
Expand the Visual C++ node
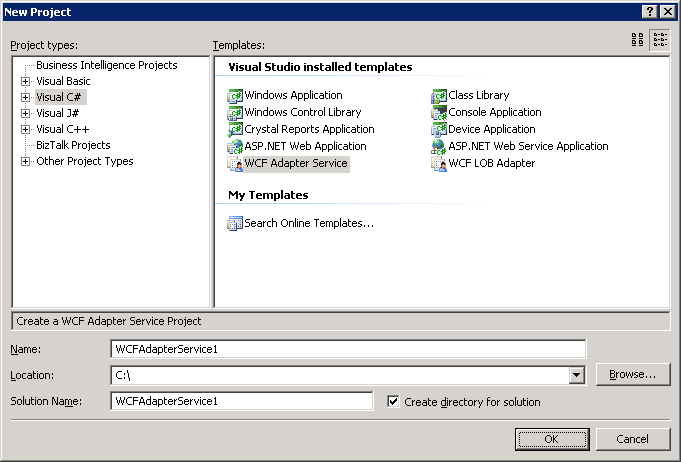coord(26,129)
